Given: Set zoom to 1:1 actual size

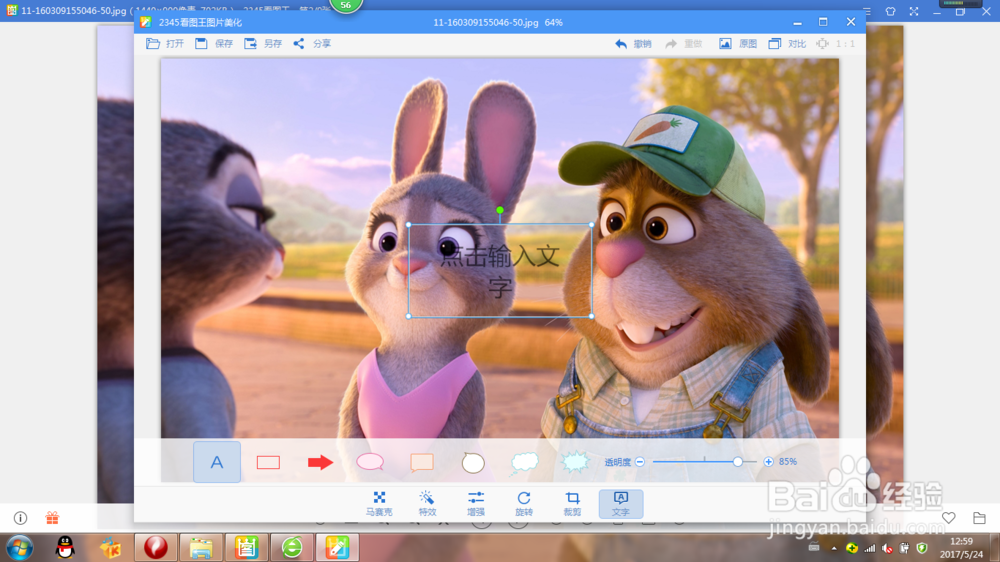Looking at the screenshot, I should (x=836, y=44).
